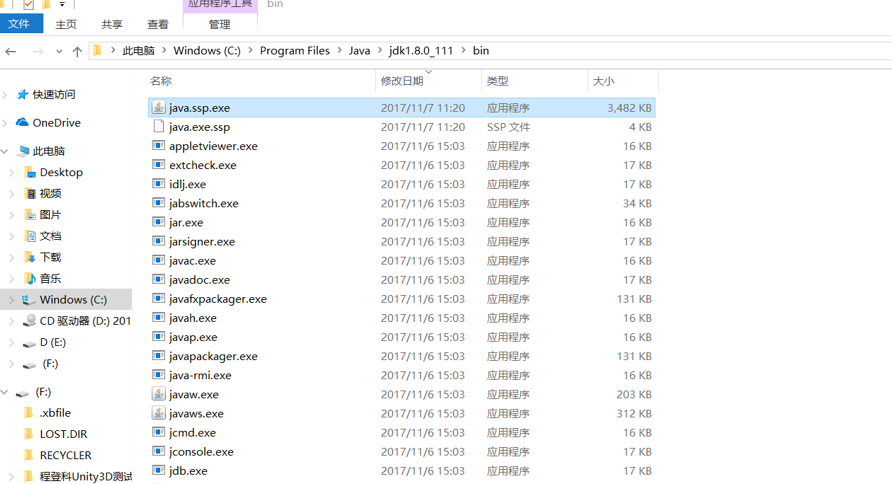892x484 pixels.
Task: Click the jconsole.exe file icon
Action: [x=159, y=452]
